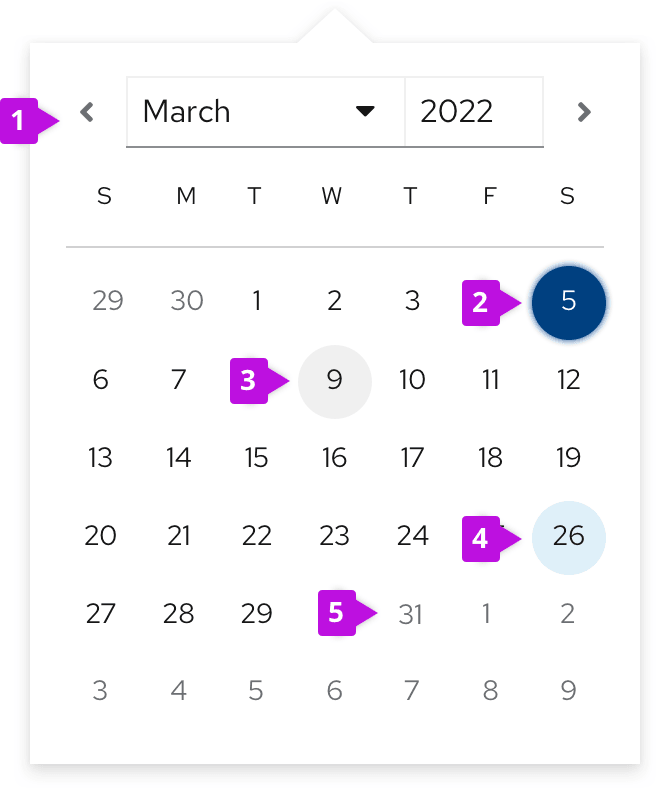Select March 9 on the calendar
This screenshot has height=788, width=656.
point(335,380)
